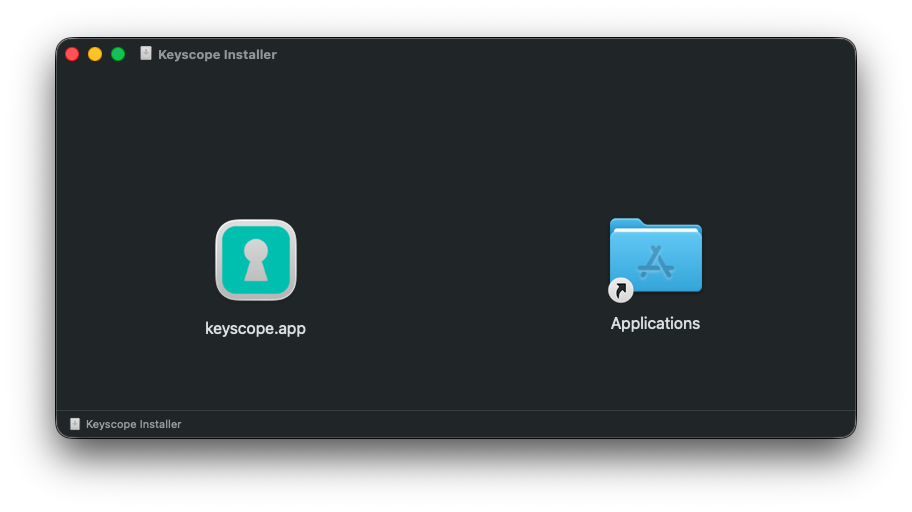Click the keyscope.app file name label
Viewport: 912px width, 512px height.
pos(255,328)
